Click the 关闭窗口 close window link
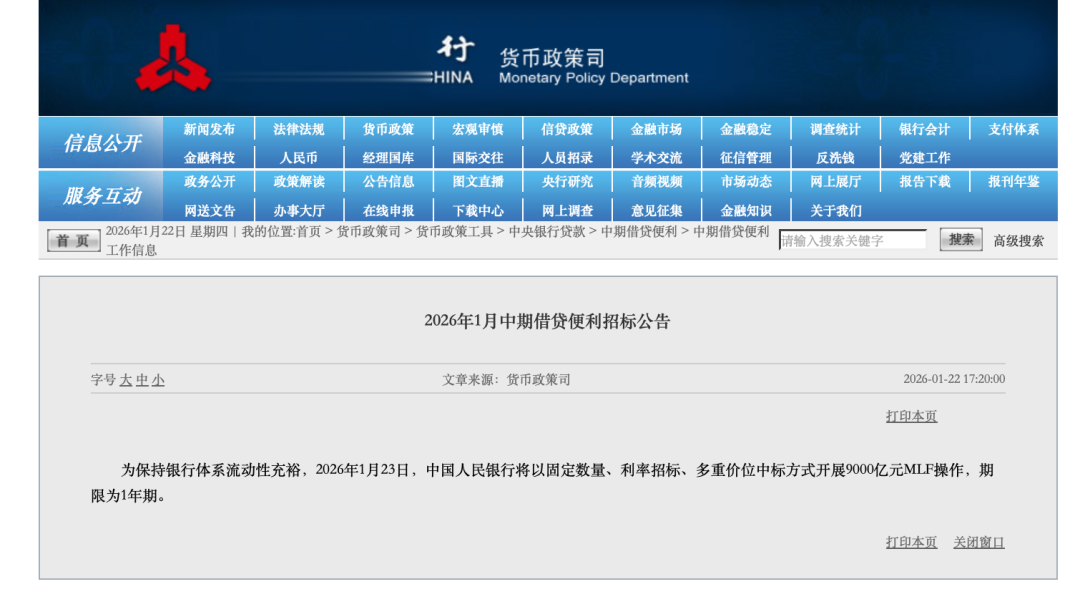 point(980,542)
